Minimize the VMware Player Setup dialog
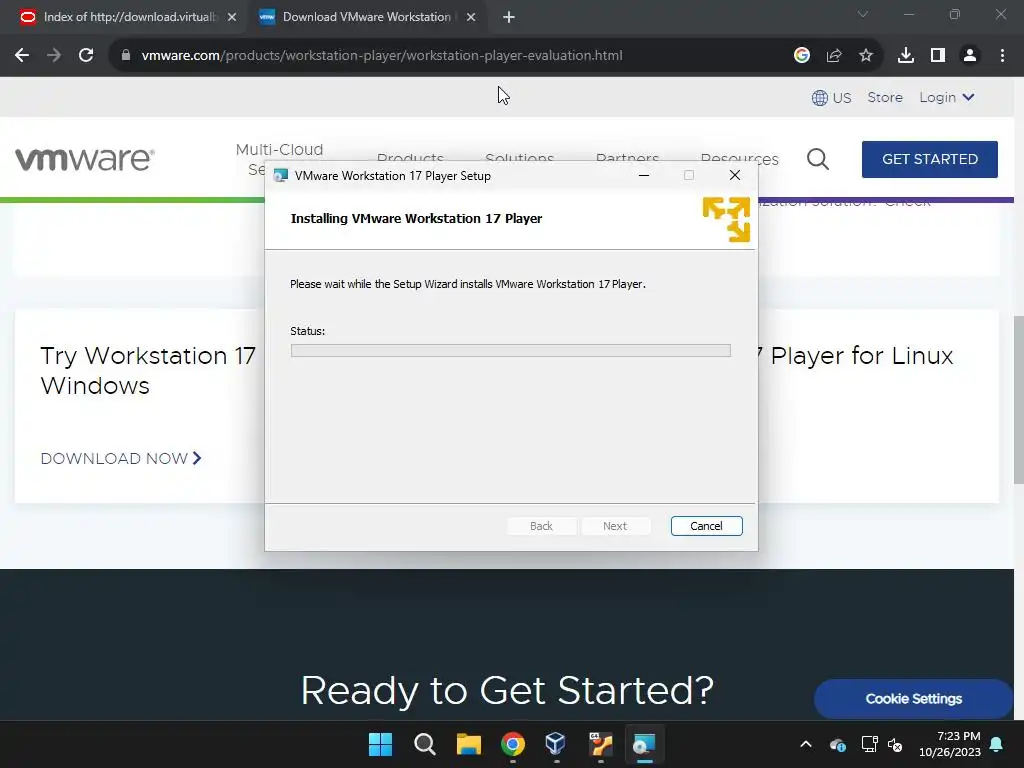1024x768 pixels. click(644, 175)
